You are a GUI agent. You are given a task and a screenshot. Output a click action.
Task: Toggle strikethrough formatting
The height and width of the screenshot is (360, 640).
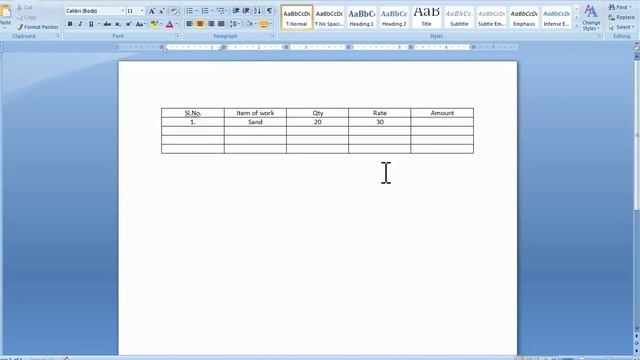[x=107, y=24]
